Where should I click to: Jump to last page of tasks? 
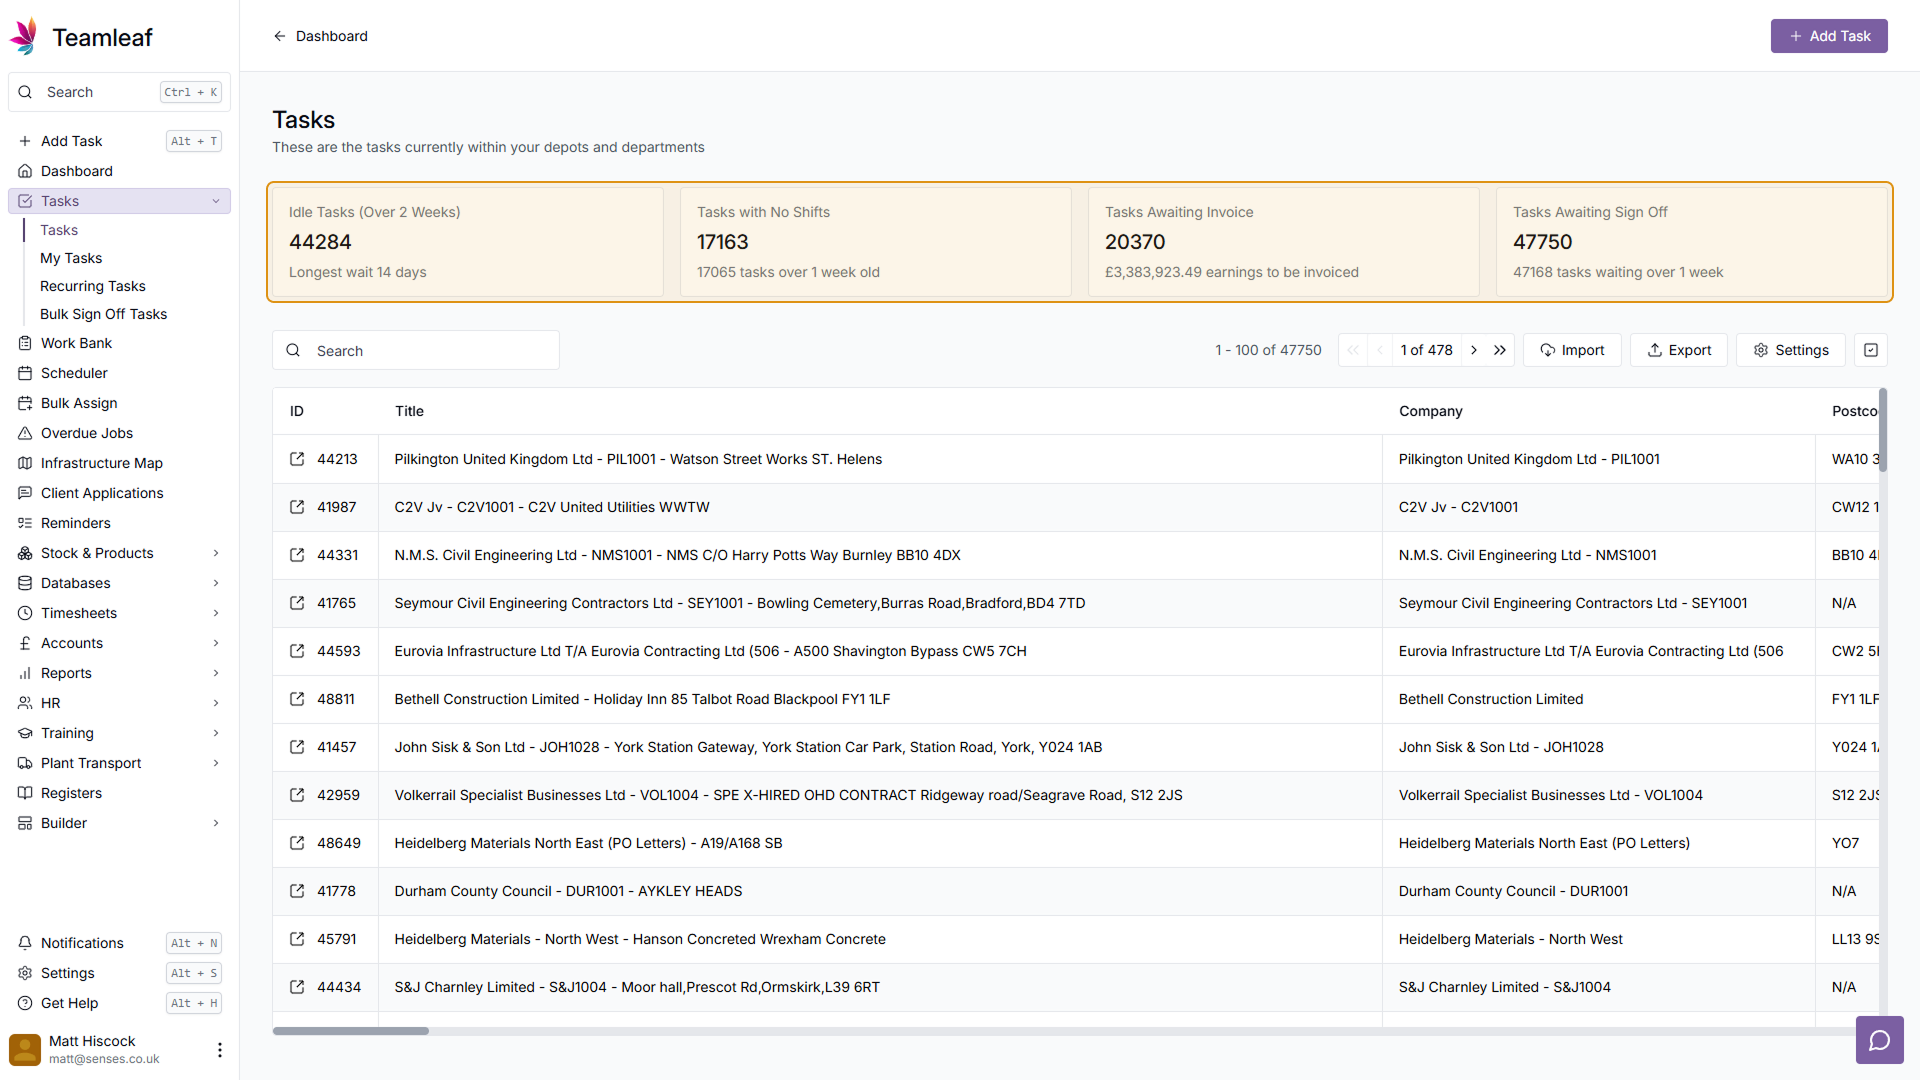[1500, 350]
